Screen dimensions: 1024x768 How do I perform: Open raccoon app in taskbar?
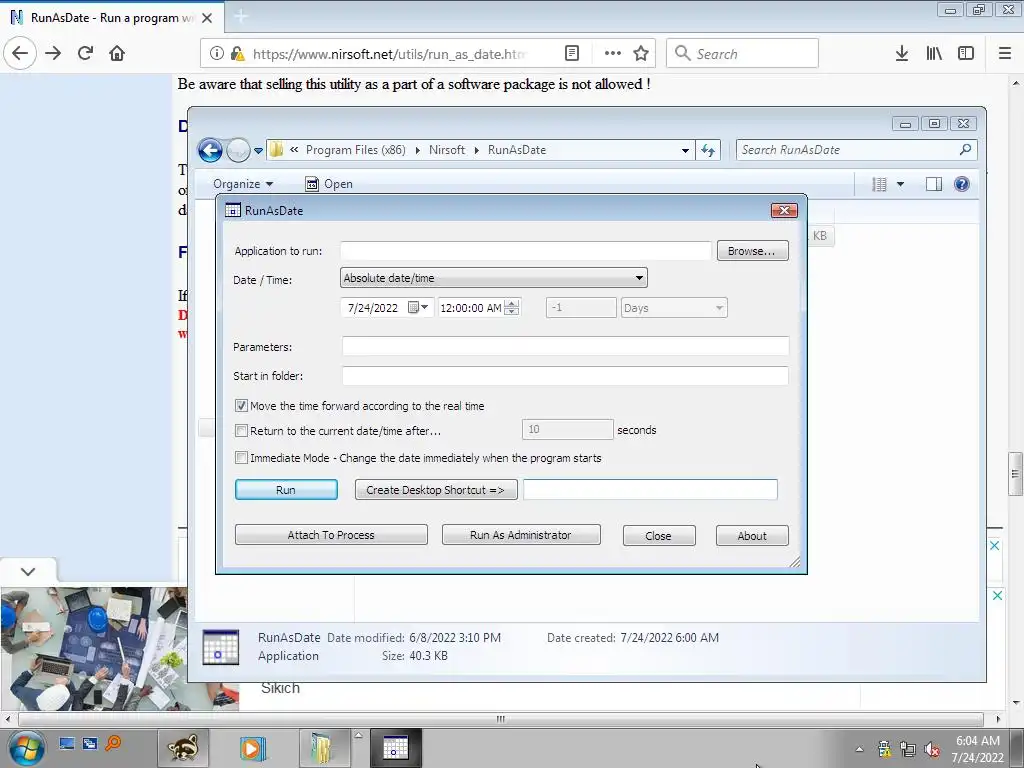coord(183,748)
